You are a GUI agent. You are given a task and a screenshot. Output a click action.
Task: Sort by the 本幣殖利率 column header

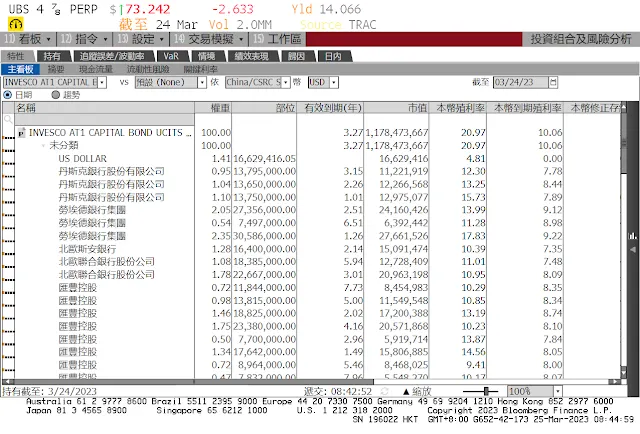458,108
